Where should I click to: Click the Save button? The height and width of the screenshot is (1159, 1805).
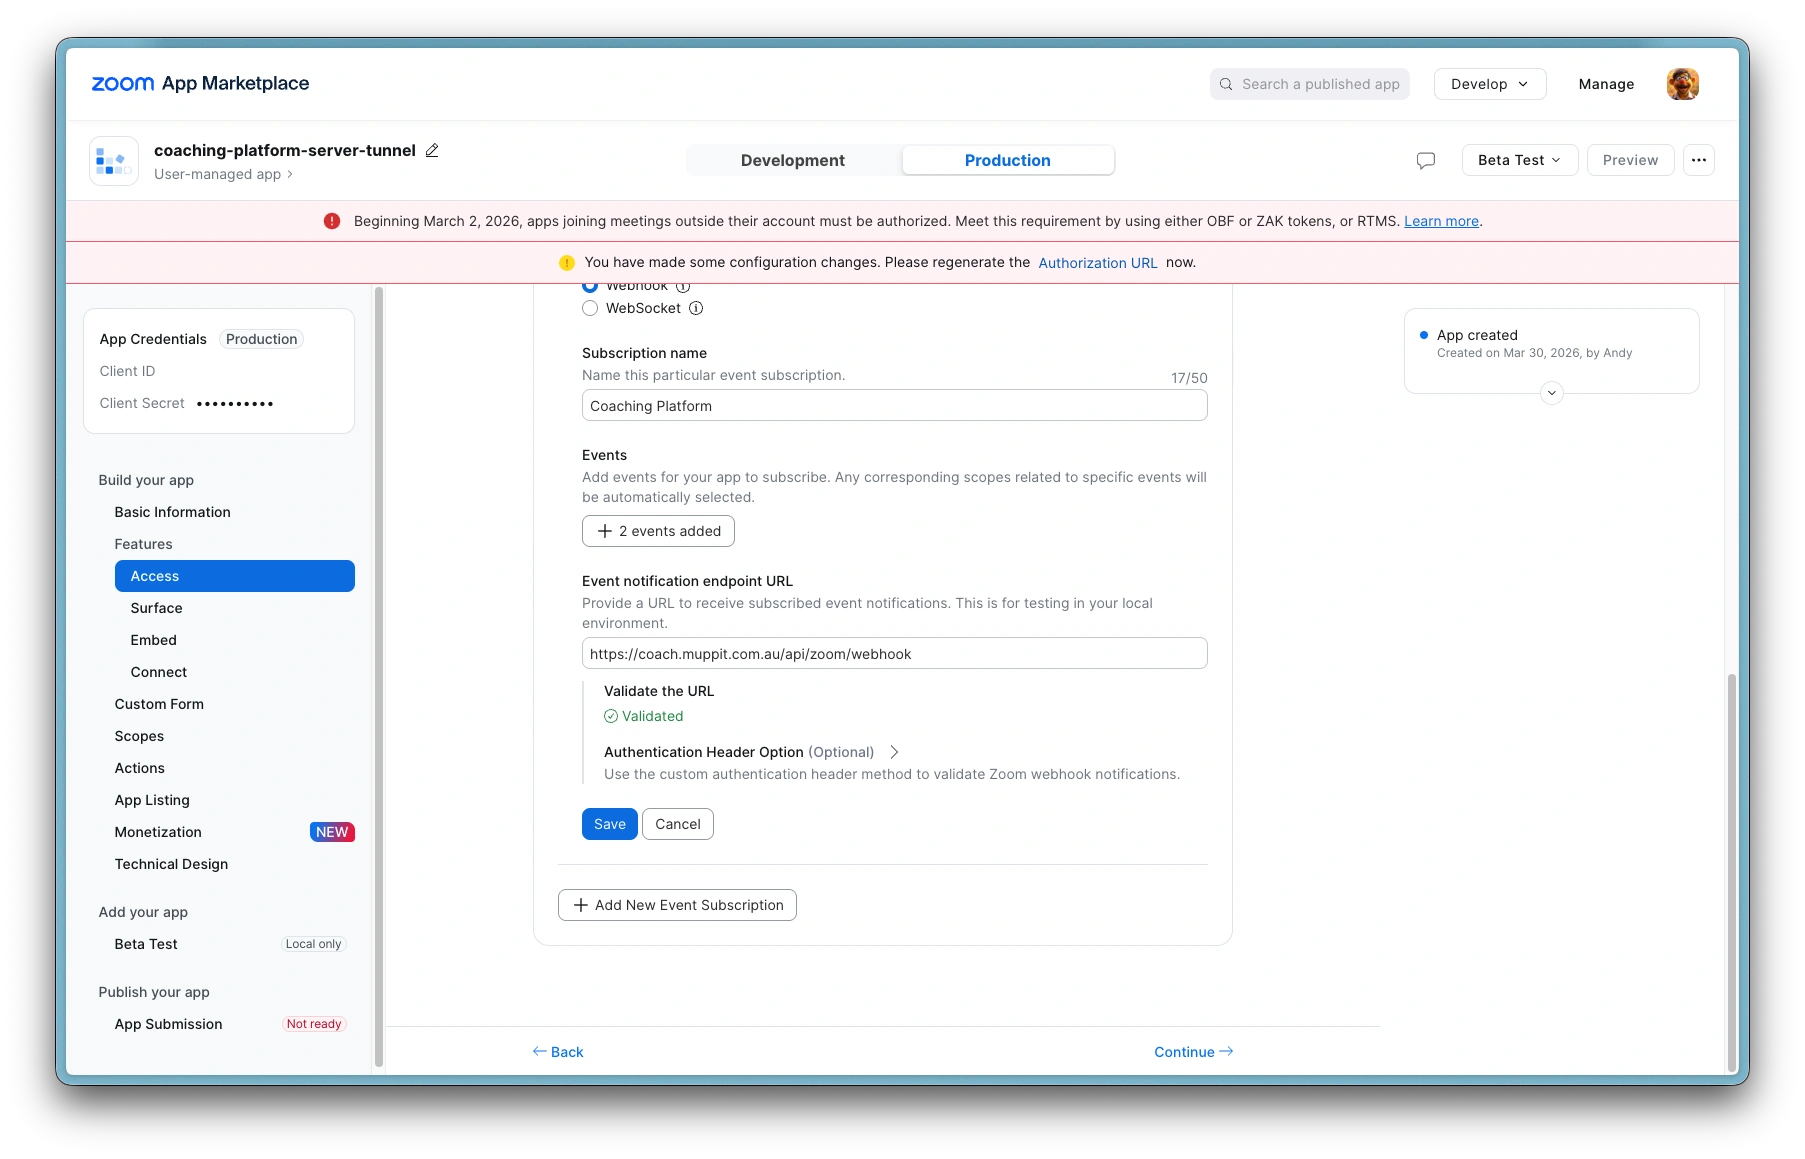tap(609, 824)
